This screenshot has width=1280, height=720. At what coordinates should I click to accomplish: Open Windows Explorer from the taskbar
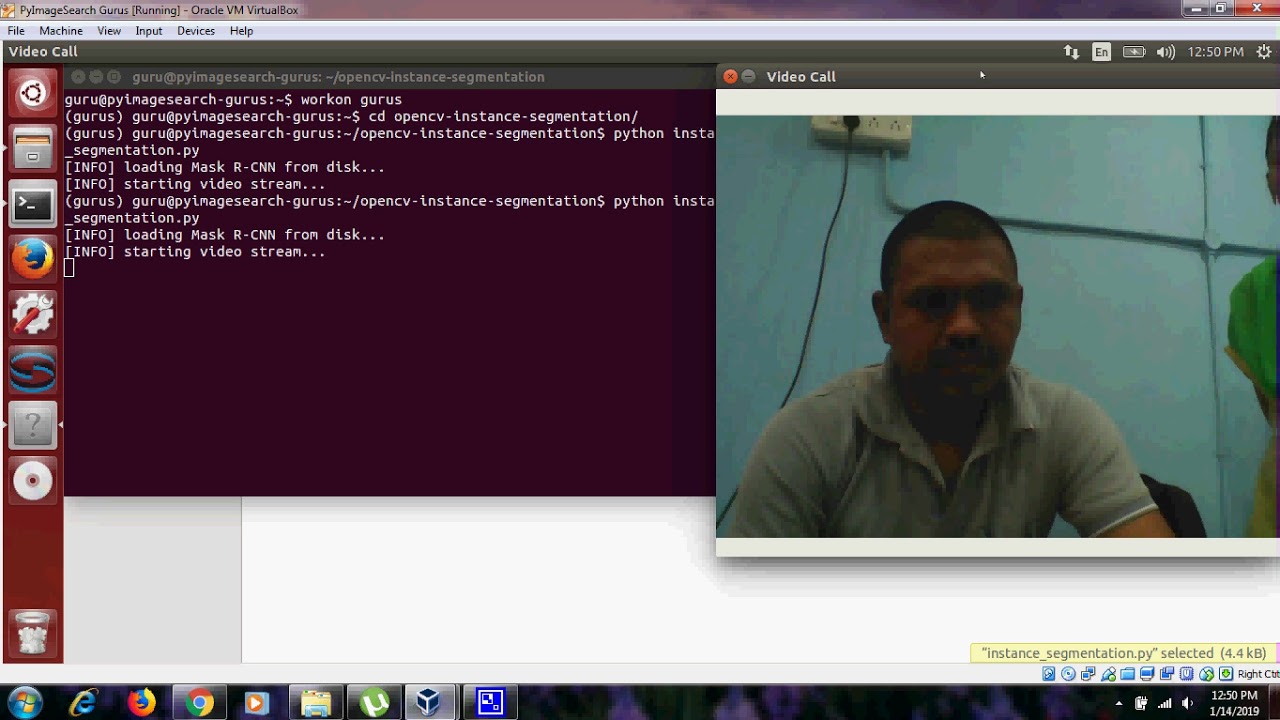pos(315,703)
